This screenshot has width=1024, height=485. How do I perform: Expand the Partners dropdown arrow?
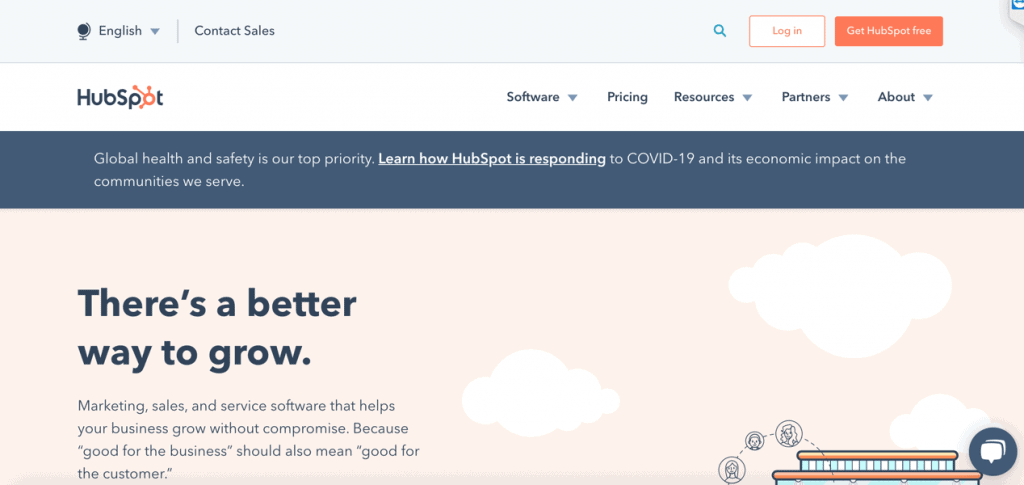[843, 98]
